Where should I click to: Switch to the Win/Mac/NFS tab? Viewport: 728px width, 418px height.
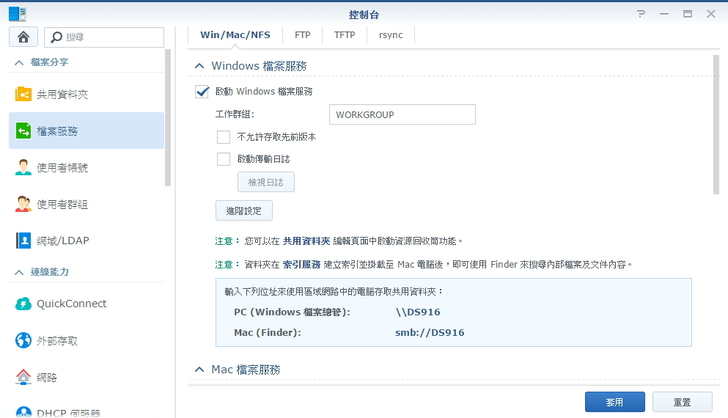(235, 35)
